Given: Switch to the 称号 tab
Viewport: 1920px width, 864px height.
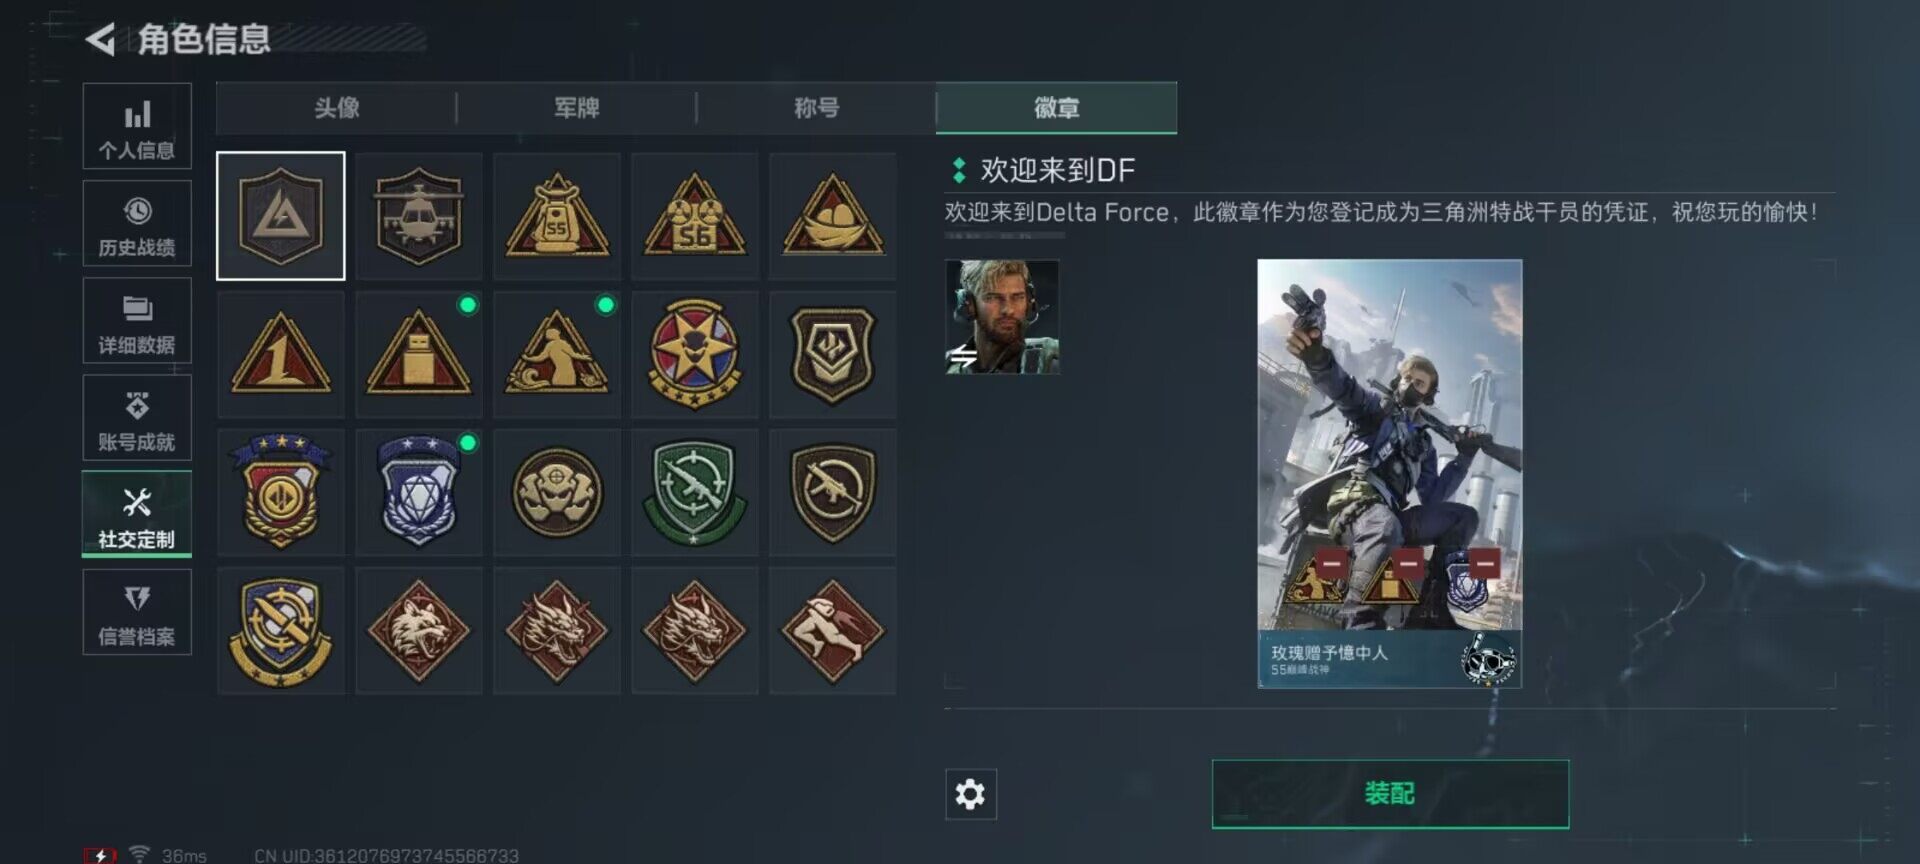Looking at the screenshot, I should [x=816, y=108].
